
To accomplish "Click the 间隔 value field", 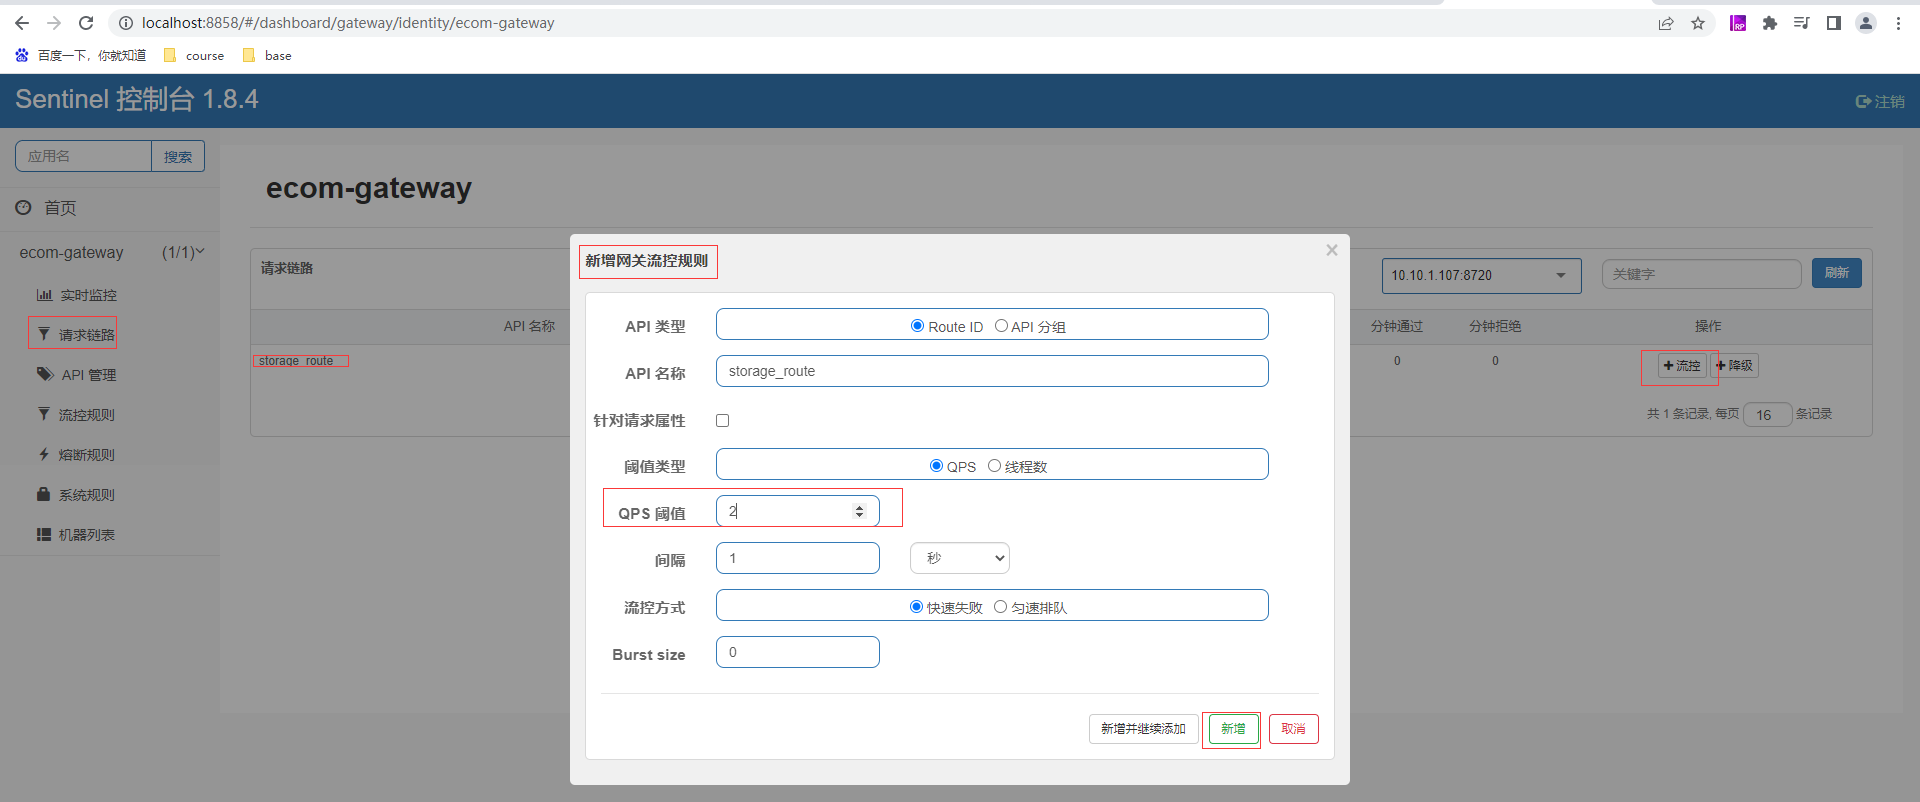I will tap(798, 558).
